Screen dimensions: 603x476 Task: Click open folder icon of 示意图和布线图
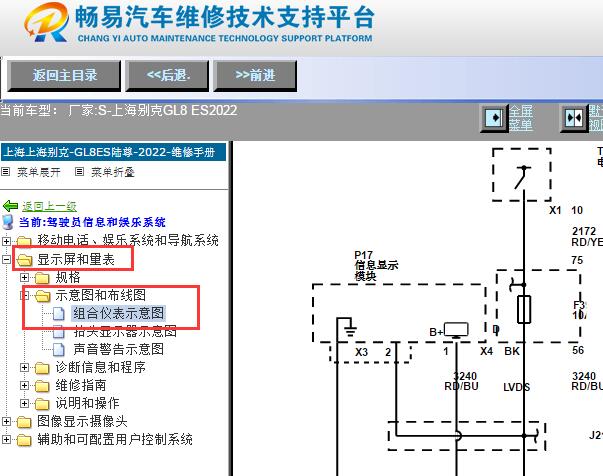pyautogui.click(x=42, y=296)
